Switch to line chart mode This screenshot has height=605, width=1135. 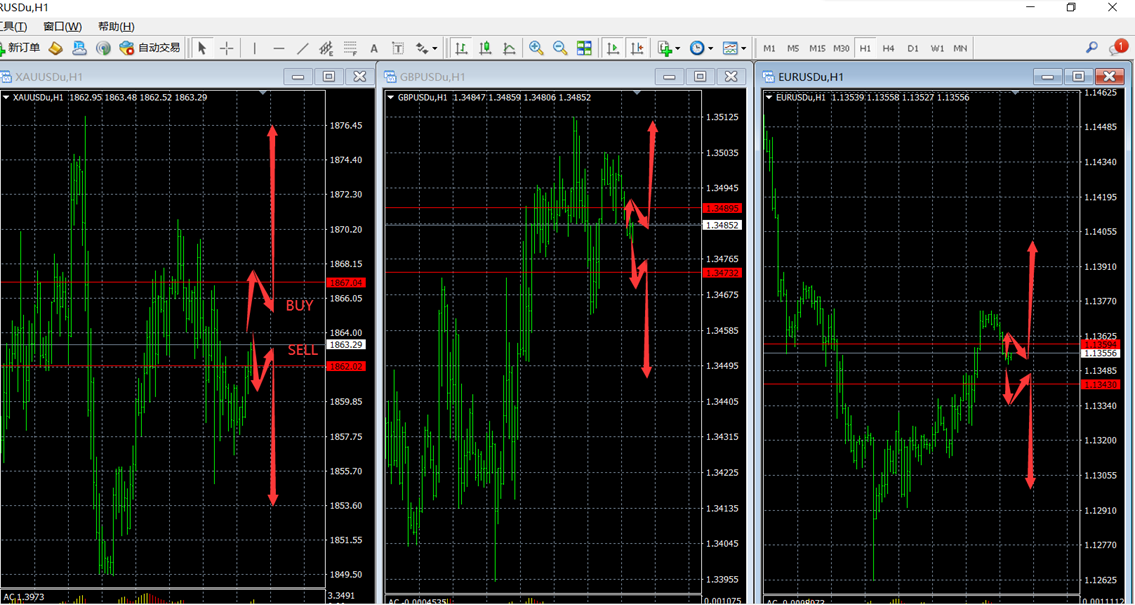click(x=509, y=48)
